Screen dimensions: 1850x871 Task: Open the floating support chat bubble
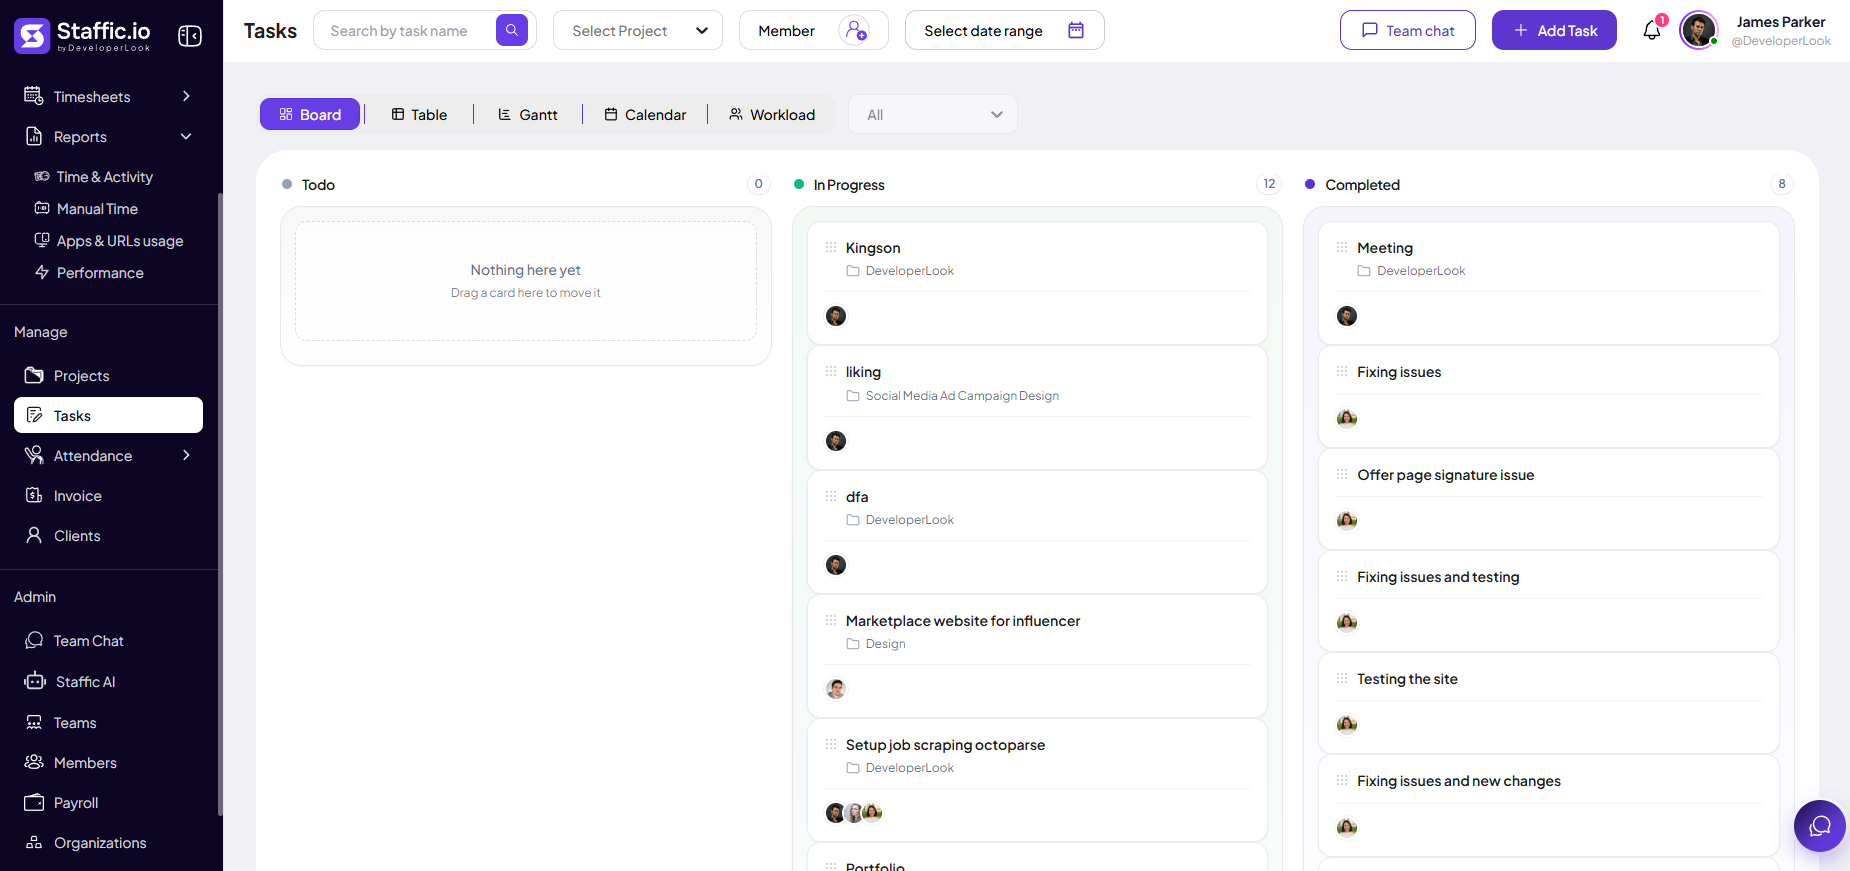pyautogui.click(x=1820, y=826)
